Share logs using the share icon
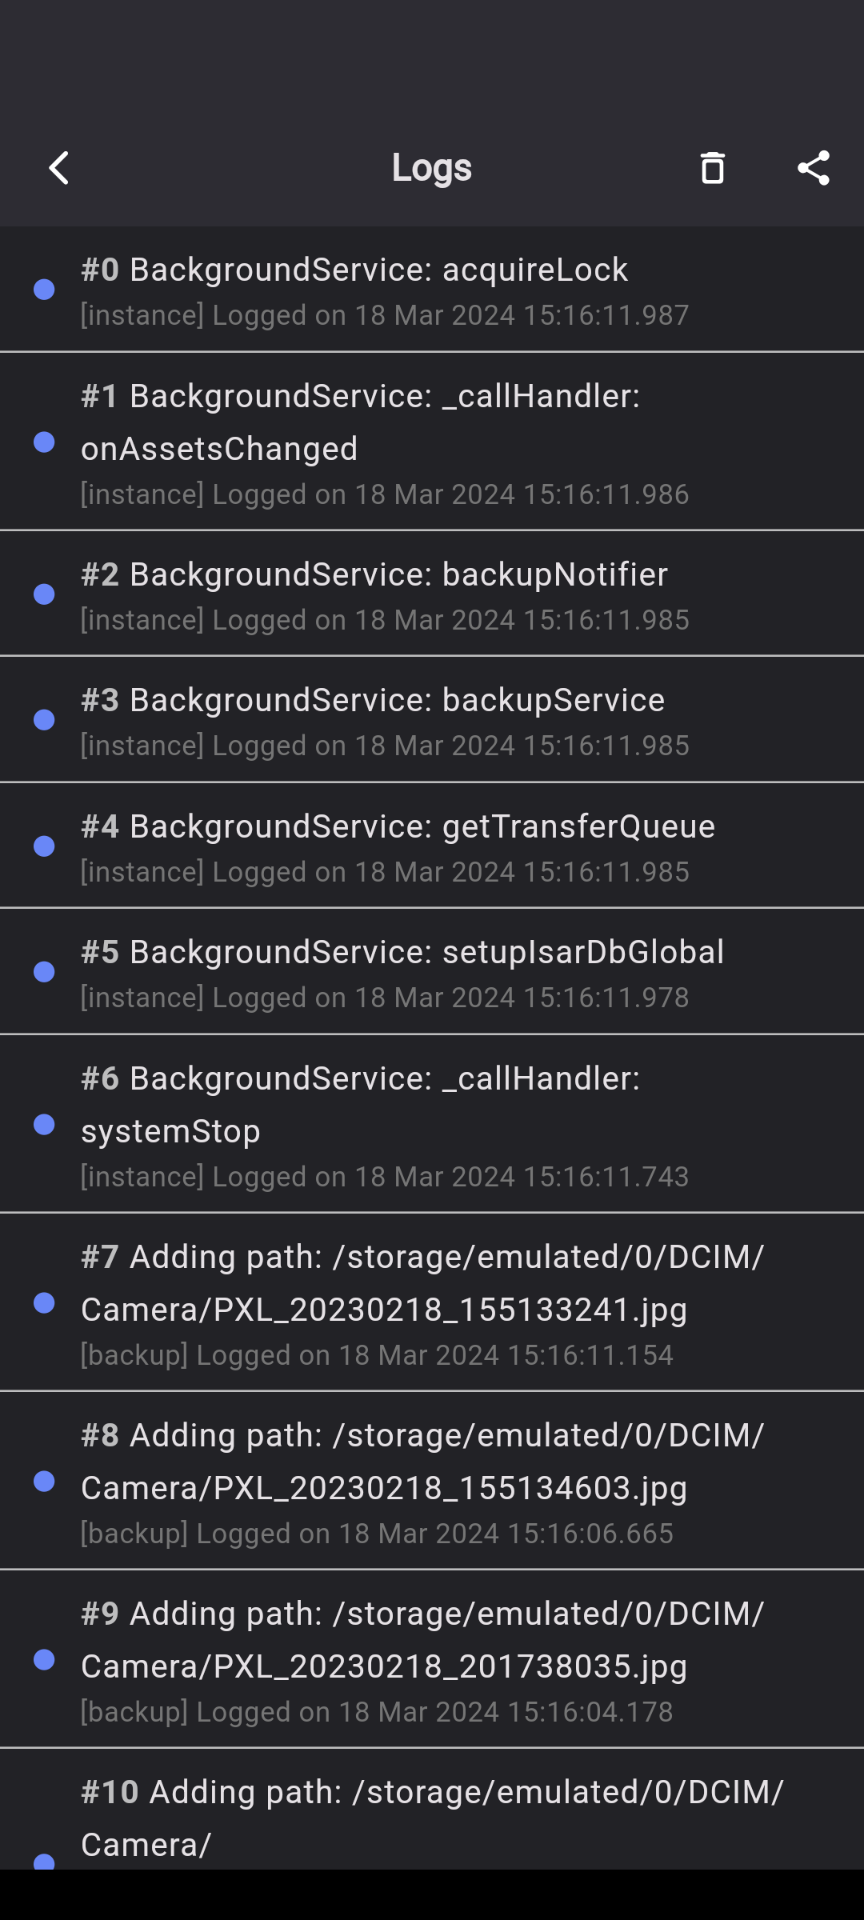Screen dimensions: 864x1920 [813, 168]
